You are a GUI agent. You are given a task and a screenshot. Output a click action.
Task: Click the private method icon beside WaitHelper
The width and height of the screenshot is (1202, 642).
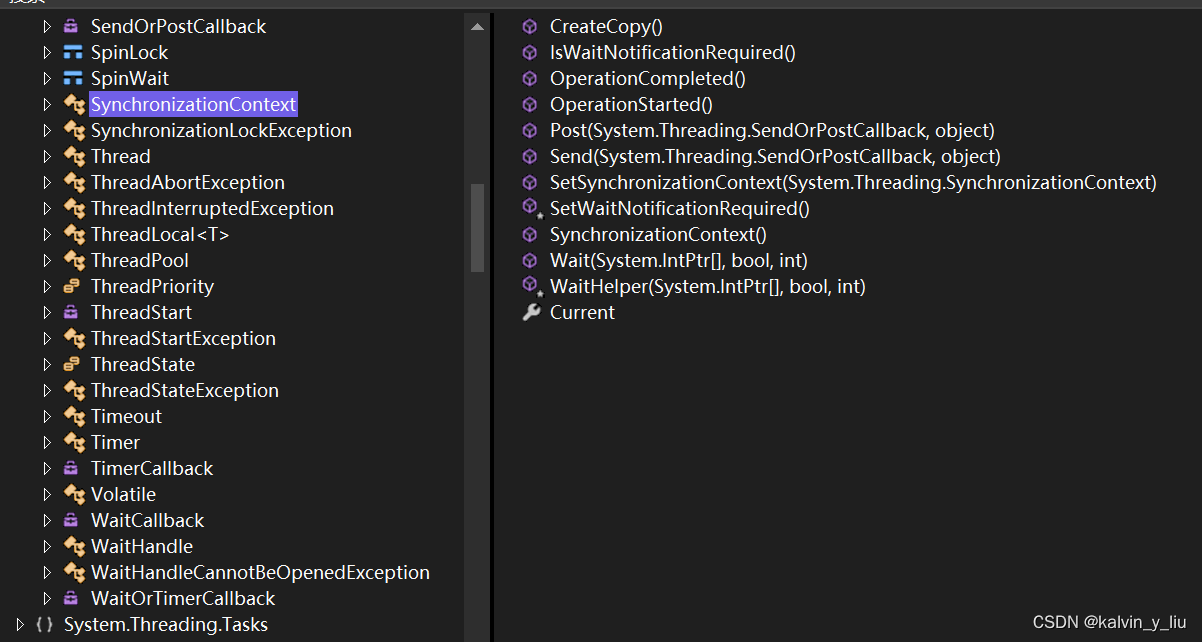click(x=531, y=286)
